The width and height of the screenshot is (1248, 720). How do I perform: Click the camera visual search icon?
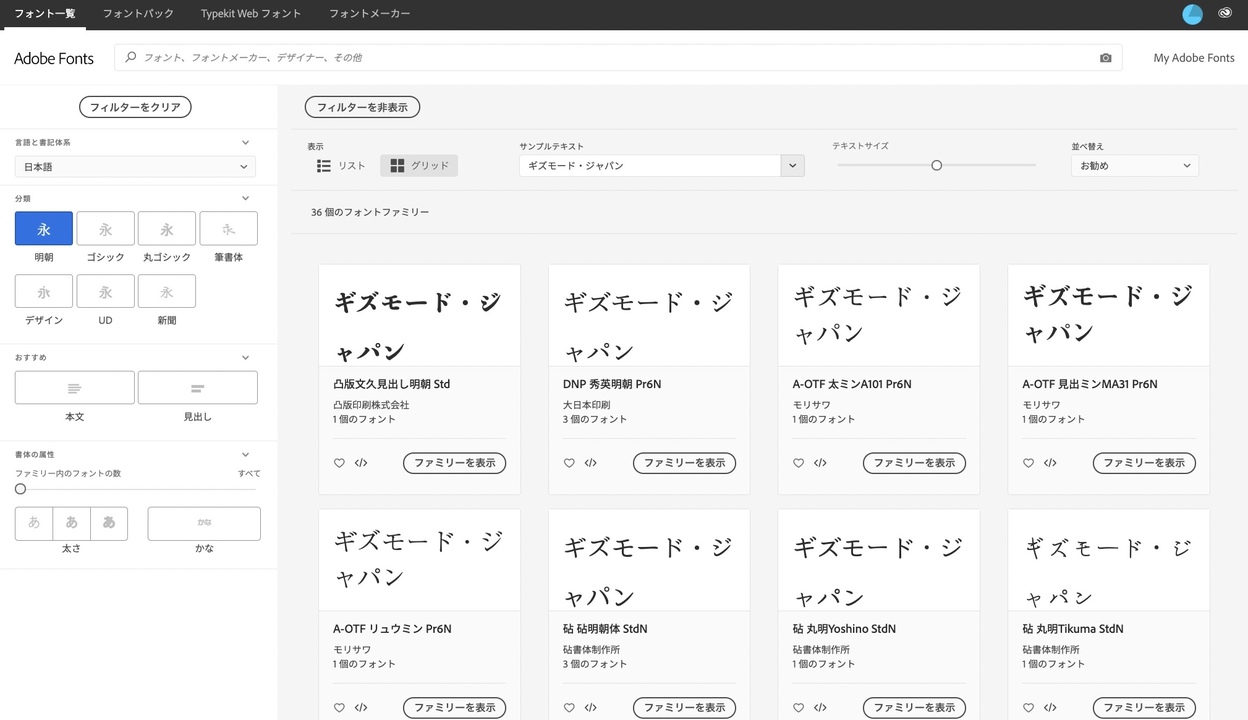pos(1105,58)
